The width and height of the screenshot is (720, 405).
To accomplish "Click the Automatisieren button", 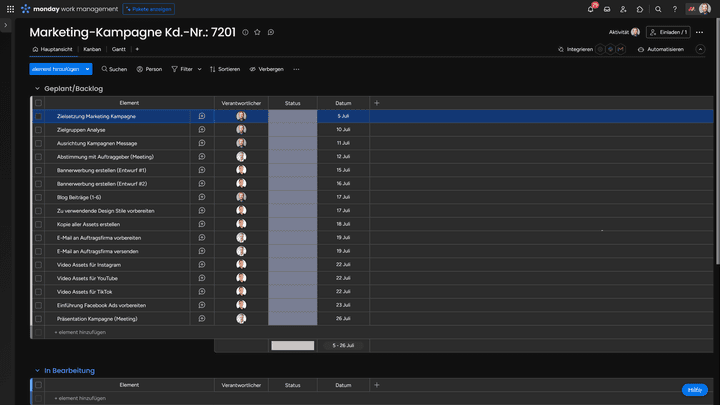I will click(x=661, y=49).
